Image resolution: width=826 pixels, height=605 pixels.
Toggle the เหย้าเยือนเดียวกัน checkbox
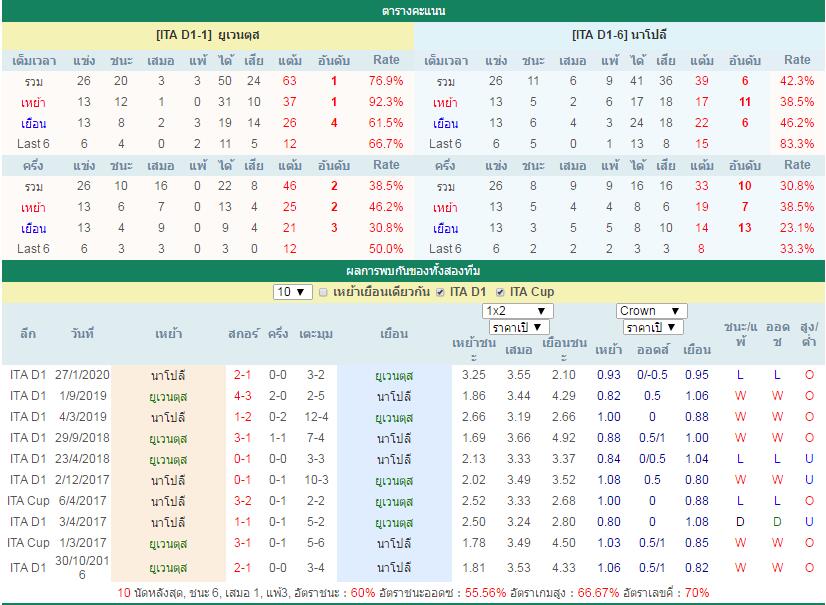pos(323,292)
